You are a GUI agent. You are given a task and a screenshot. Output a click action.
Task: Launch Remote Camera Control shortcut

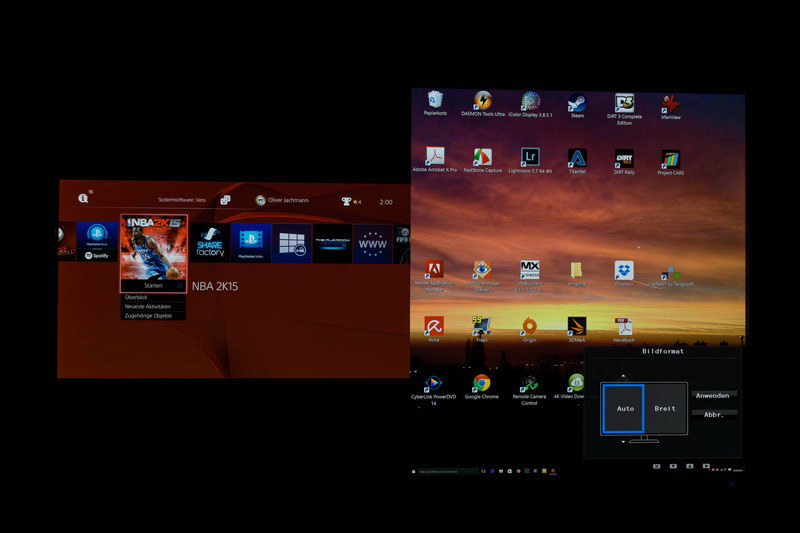point(529,391)
